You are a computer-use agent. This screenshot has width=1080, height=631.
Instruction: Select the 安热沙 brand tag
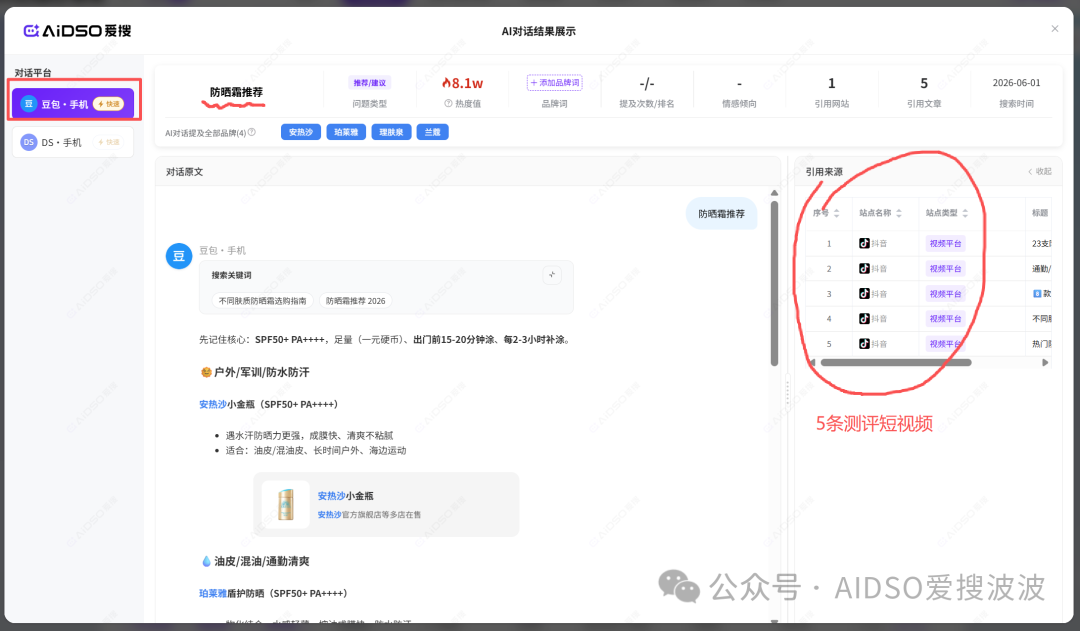click(x=301, y=132)
